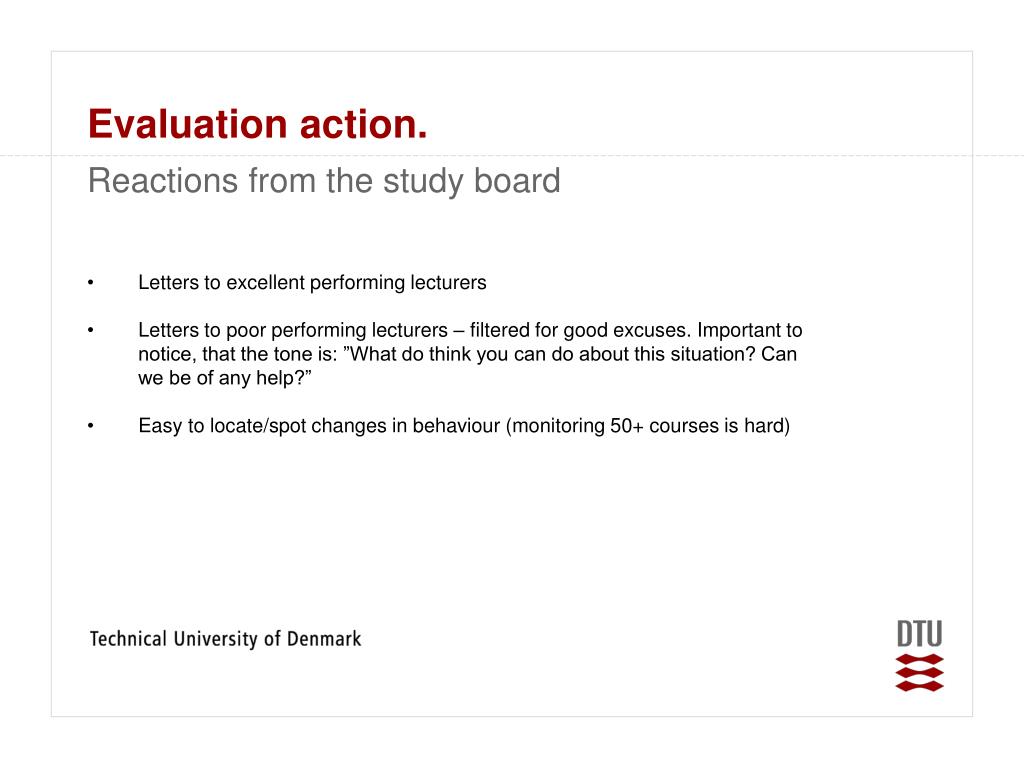Image resolution: width=1024 pixels, height=768 pixels.
Task: Click the word 'Denmark' in footer
Action: pyautogui.click(x=324, y=639)
